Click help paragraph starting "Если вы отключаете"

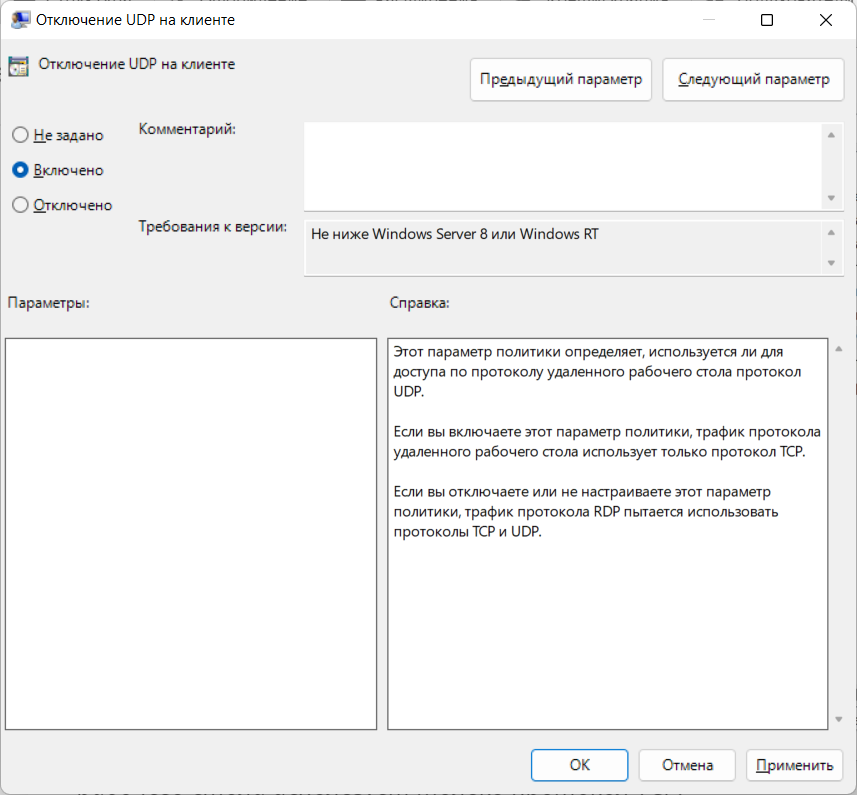point(586,511)
